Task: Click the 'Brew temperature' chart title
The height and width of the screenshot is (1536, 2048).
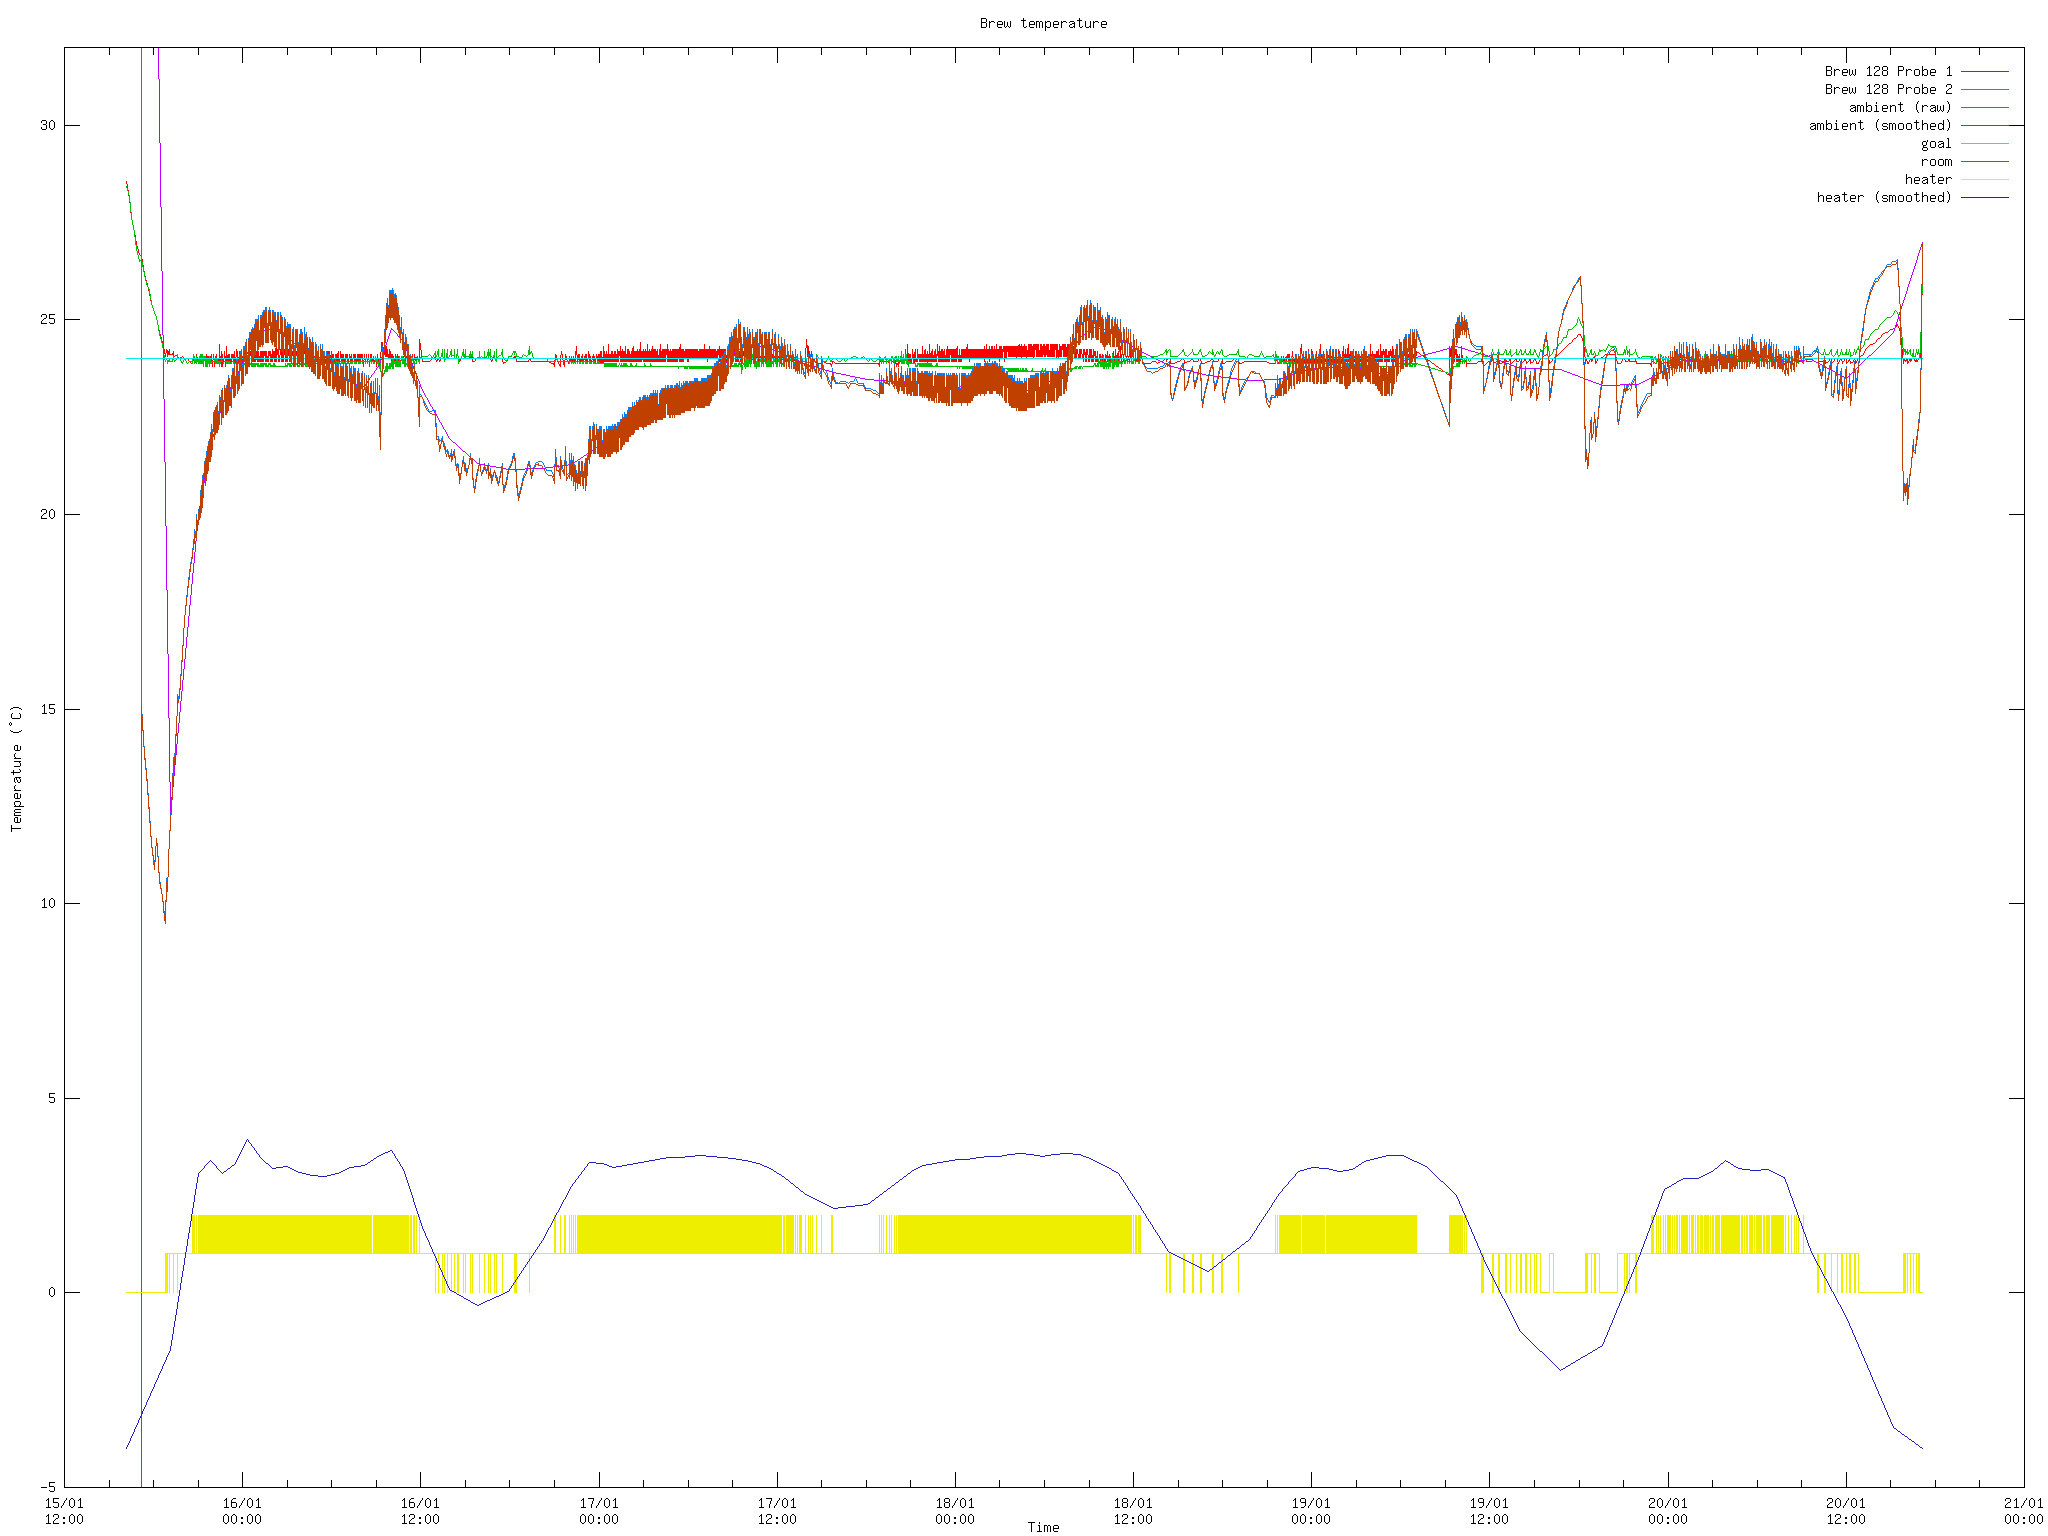Action: pos(1043,23)
